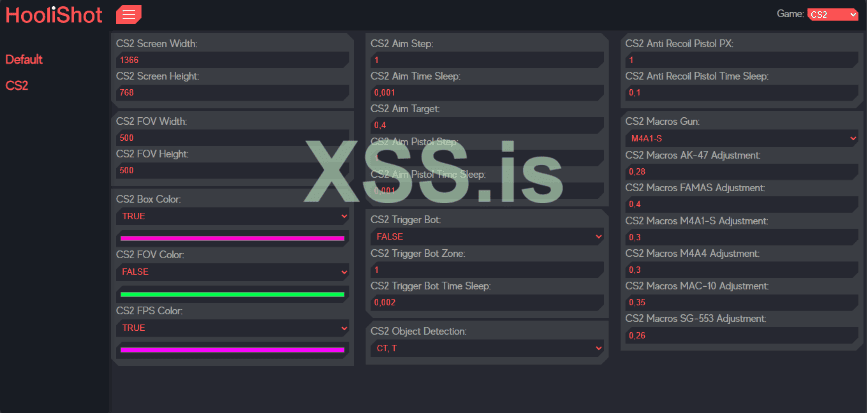Click the 'CS2 Screen Width:' label
The image size is (867, 413).
pos(156,44)
